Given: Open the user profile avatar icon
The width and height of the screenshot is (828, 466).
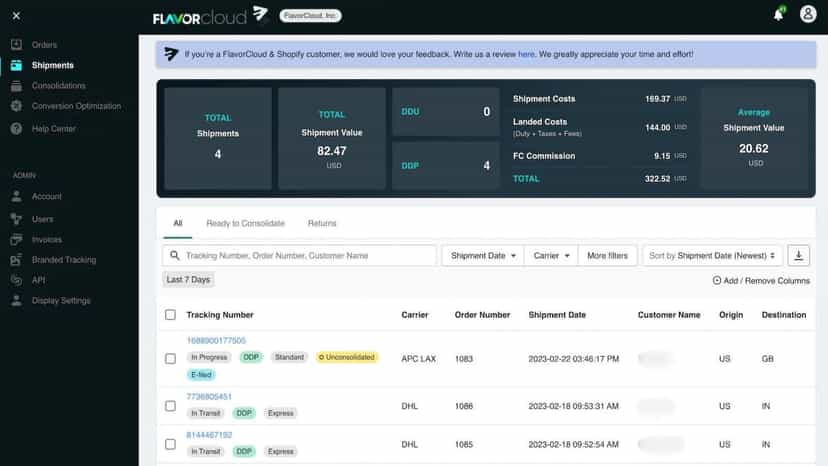Looking at the screenshot, I should (x=807, y=14).
